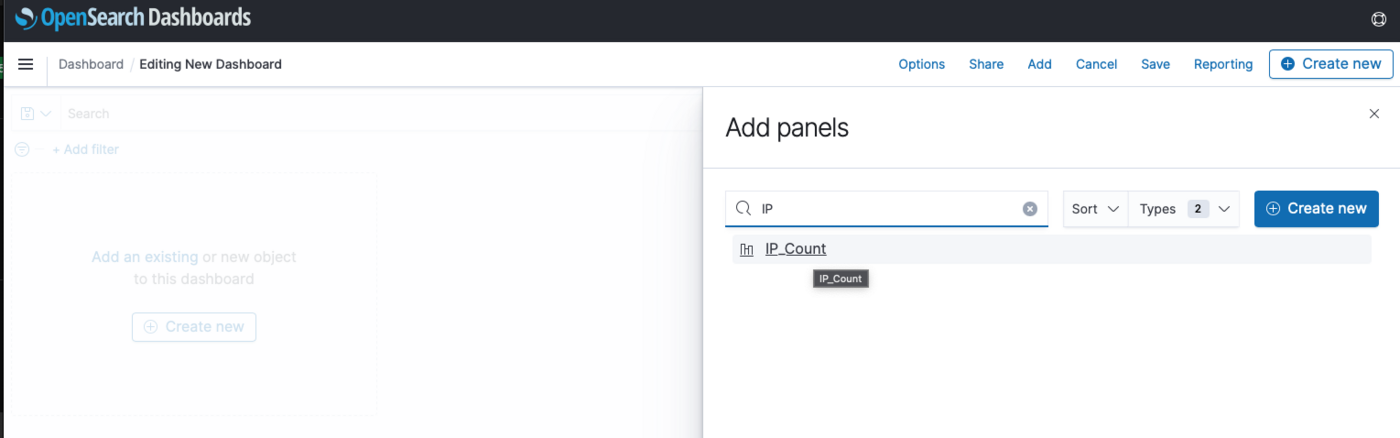
Task: Click the OpenSearch Dashboards logo
Action: (x=133, y=18)
